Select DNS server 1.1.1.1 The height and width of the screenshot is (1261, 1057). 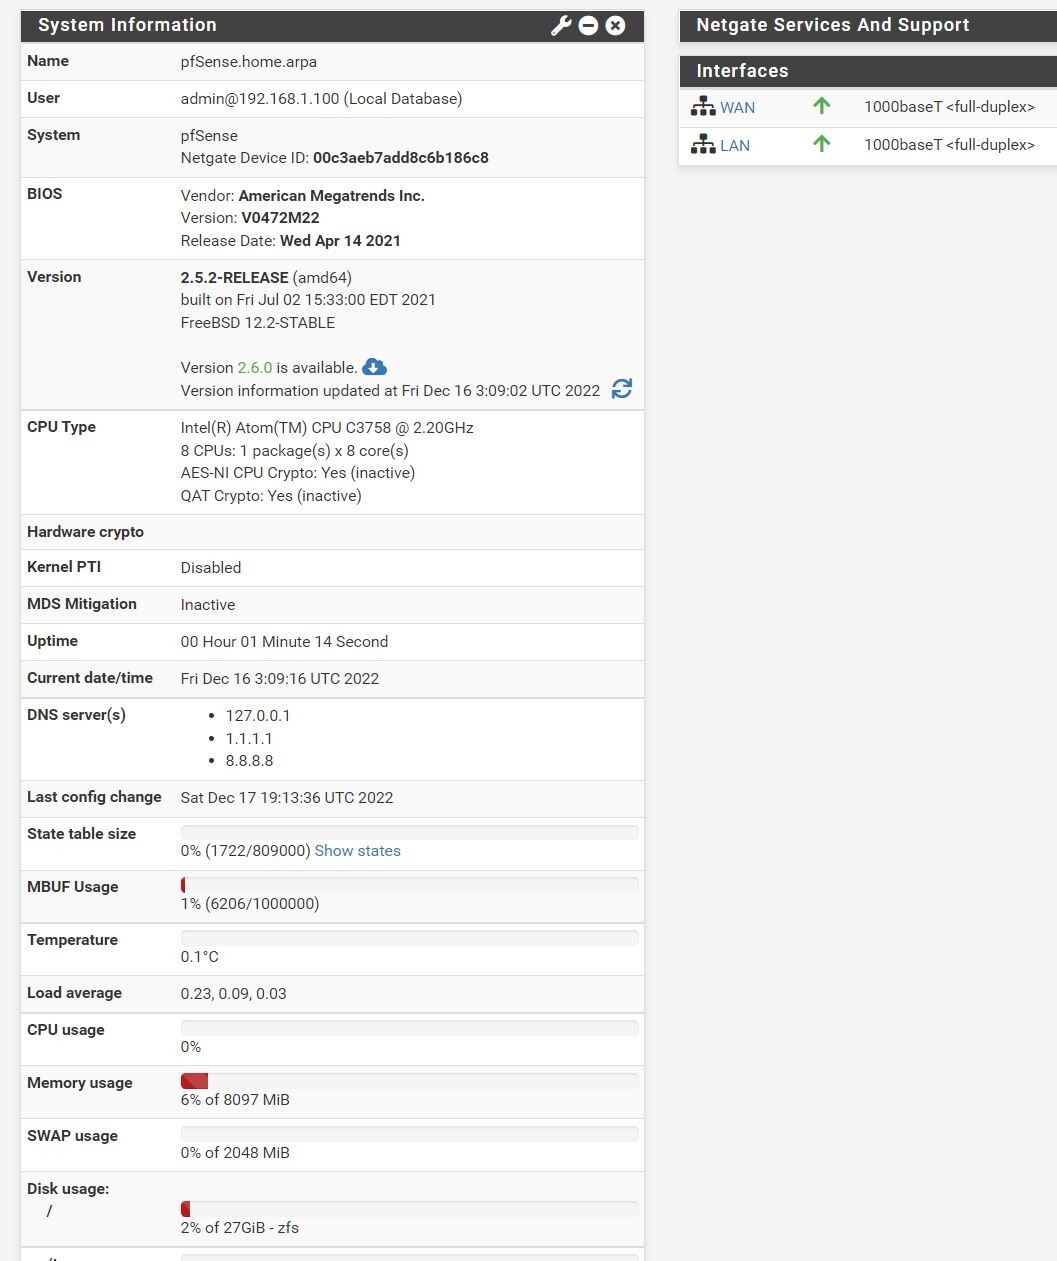click(x=249, y=739)
